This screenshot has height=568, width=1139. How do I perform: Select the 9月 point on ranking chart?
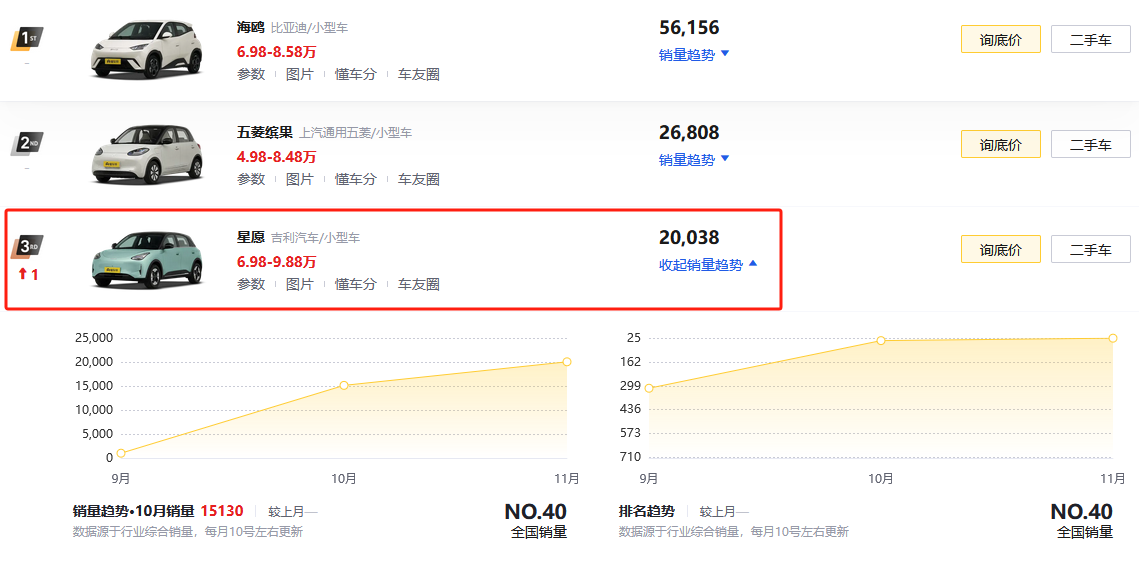[649, 388]
